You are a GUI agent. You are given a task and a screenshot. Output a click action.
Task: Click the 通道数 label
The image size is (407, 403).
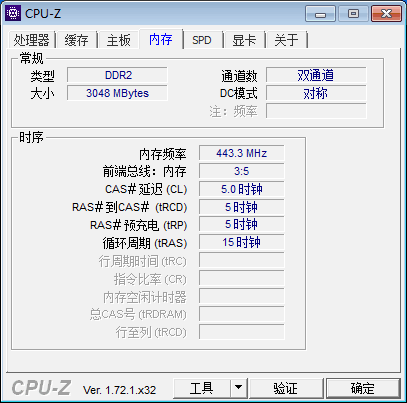click(239, 76)
